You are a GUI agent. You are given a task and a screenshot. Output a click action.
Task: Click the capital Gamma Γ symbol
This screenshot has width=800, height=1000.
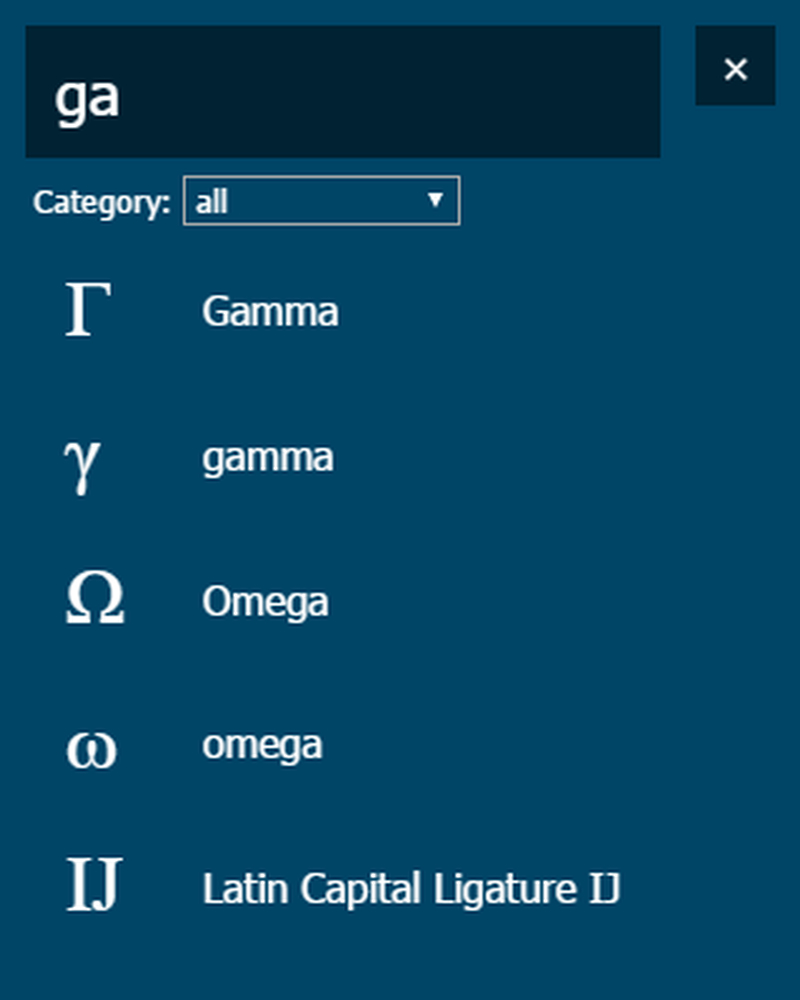tap(88, 309)
